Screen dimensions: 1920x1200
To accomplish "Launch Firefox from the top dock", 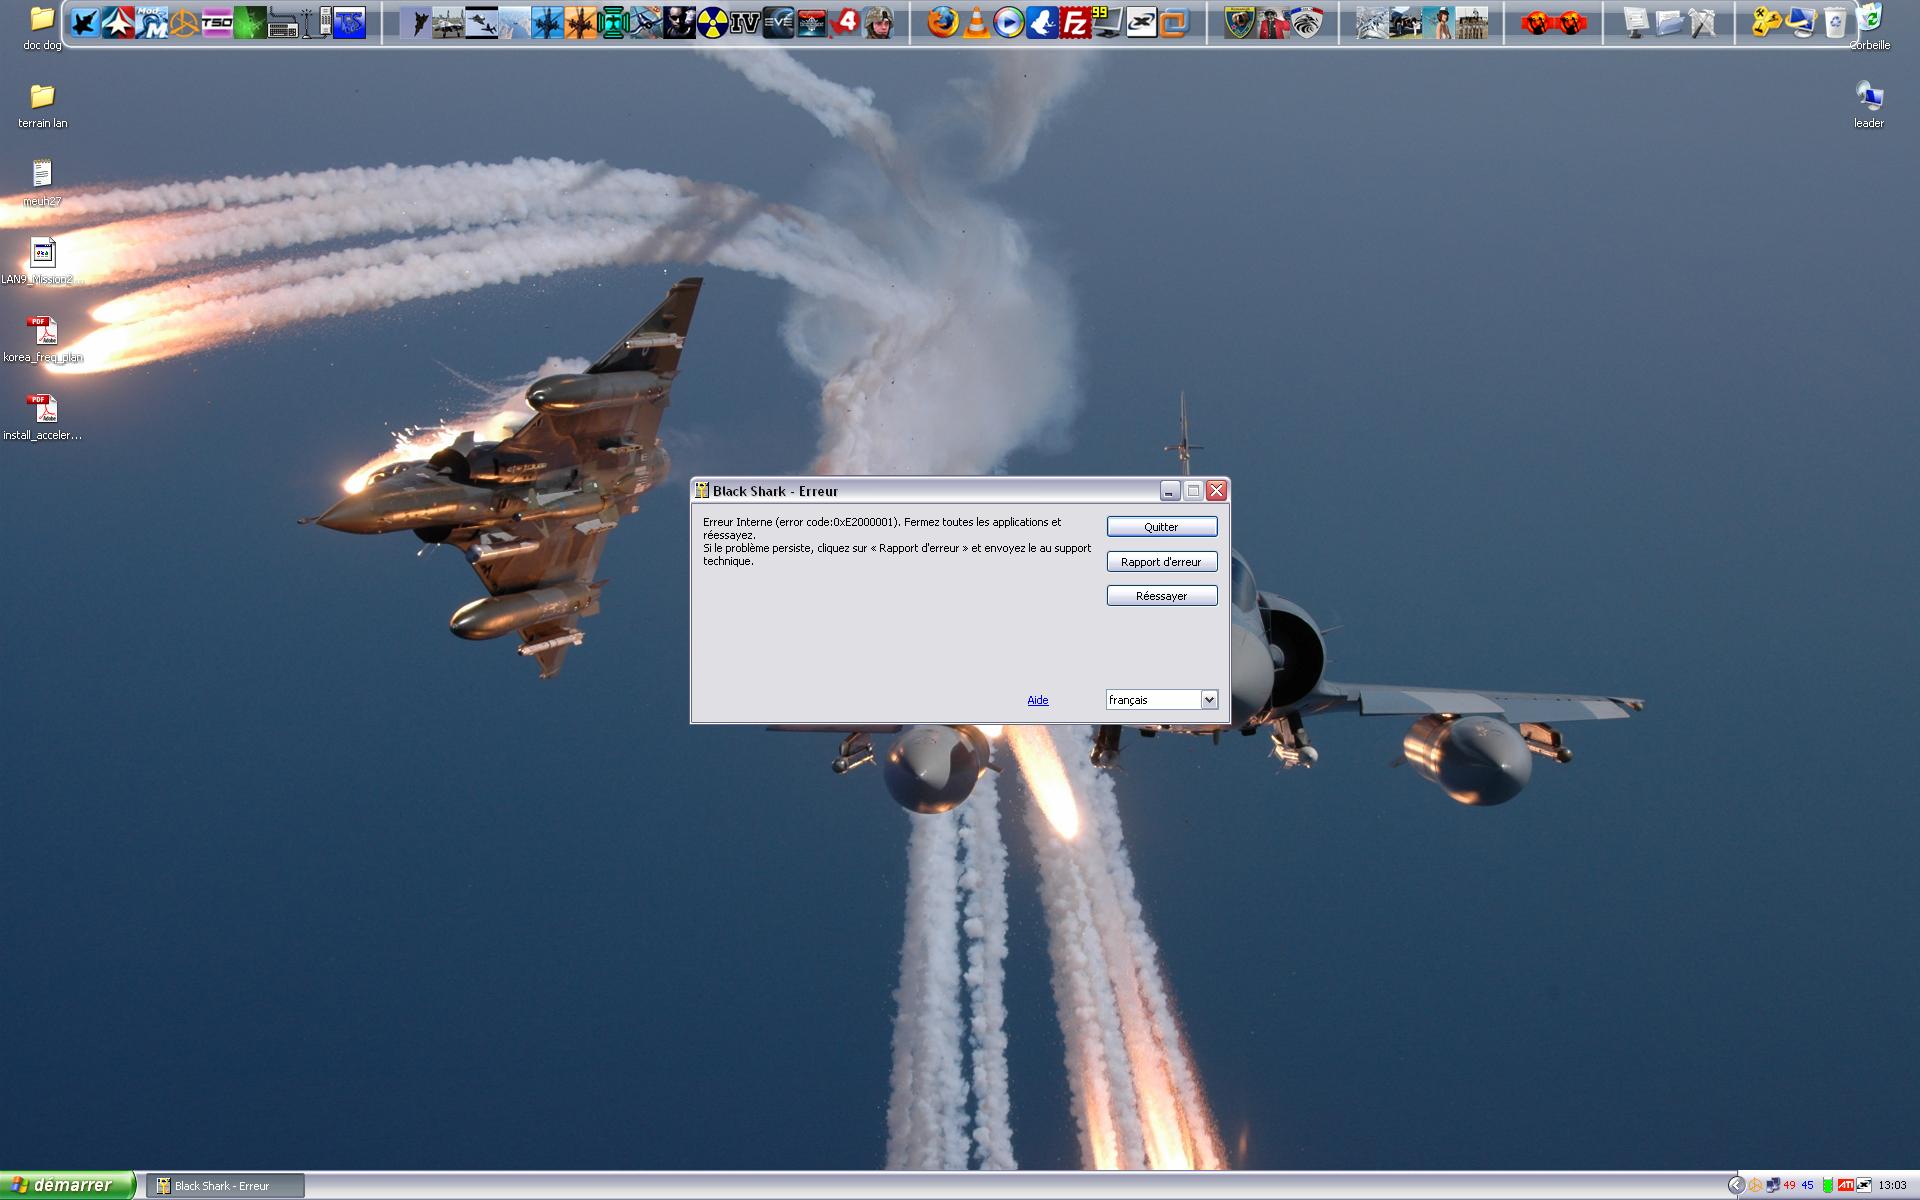I will [x=942, y=22].
